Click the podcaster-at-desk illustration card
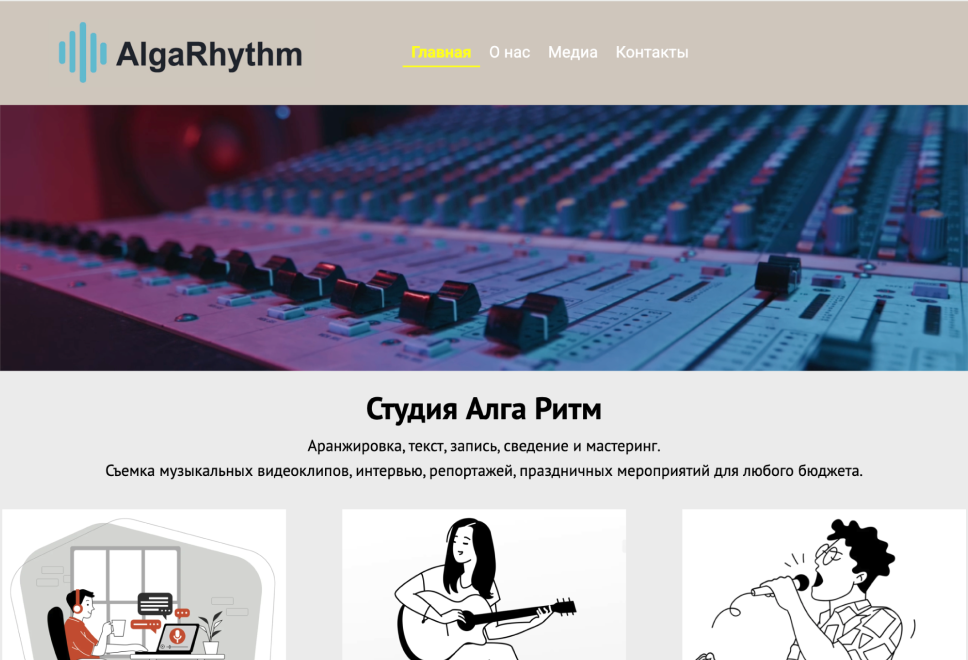Viewport: 968px width, 660px height. pyautogui.click(x=145, y=585)
